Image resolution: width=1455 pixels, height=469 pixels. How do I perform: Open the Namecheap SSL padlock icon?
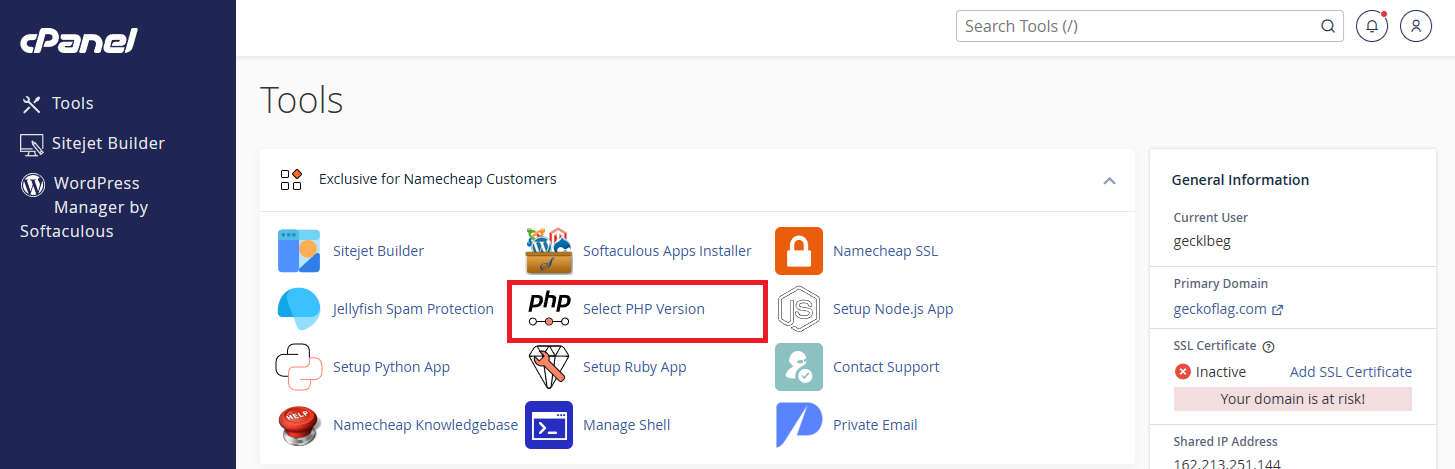pyautogui.click(x=799, y=251)
